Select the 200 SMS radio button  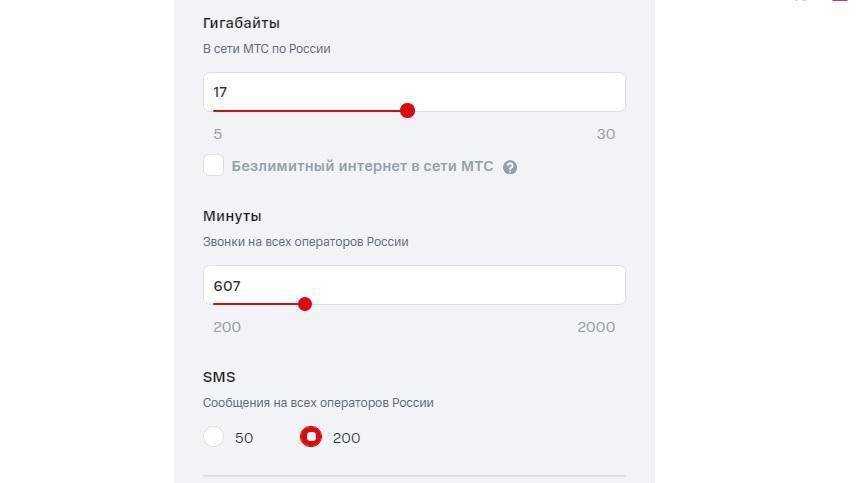pos(311,437)
